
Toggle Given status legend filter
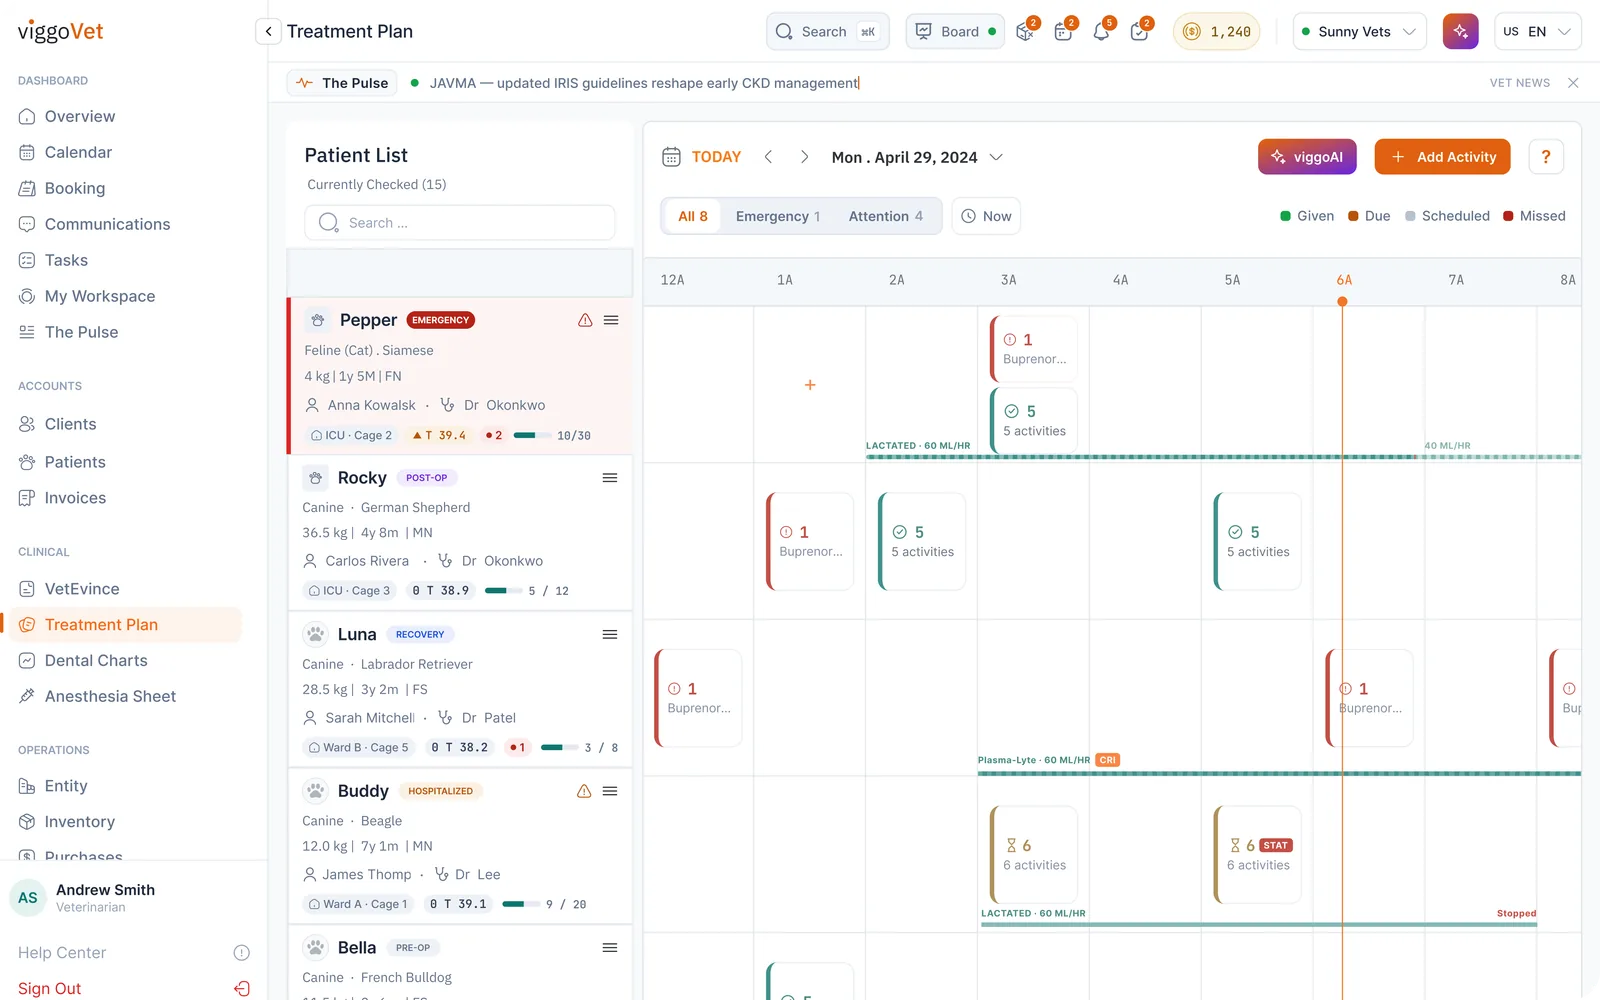(x=1307, y=216)
